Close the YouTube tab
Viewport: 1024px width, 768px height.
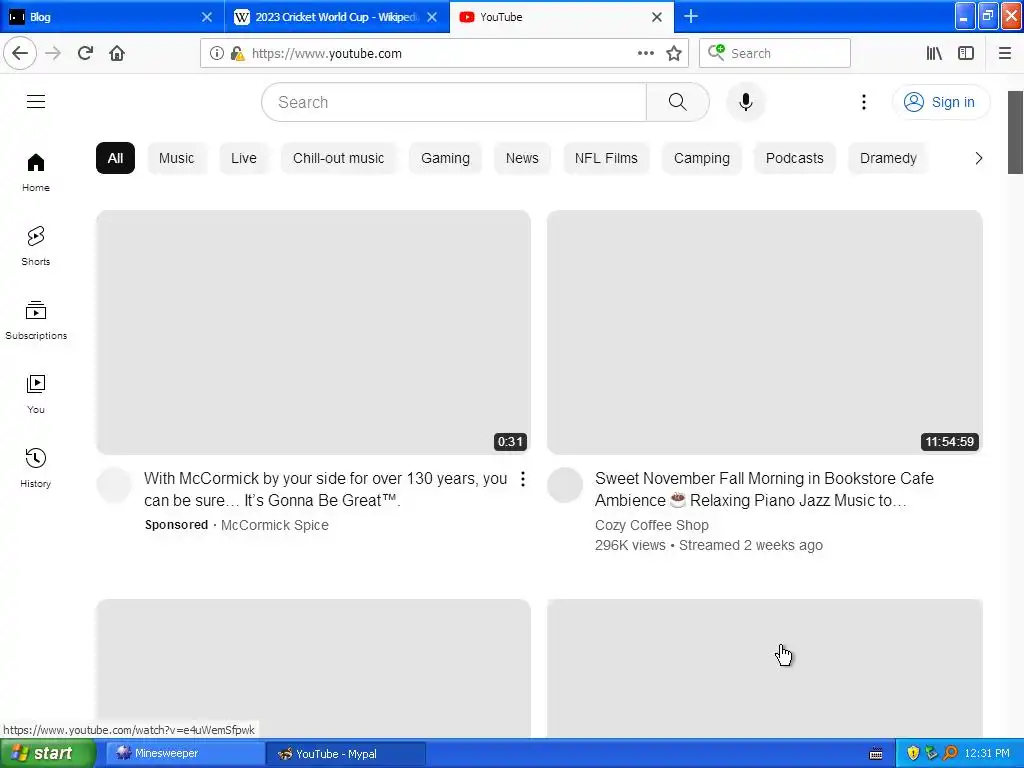[x=657, y=17]
